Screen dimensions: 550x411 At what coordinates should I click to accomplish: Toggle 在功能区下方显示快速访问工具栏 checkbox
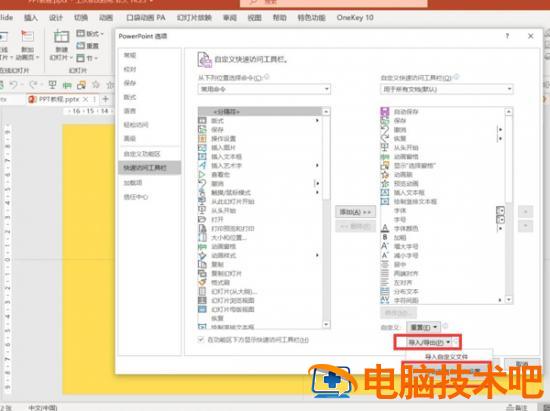coord(201,339)
